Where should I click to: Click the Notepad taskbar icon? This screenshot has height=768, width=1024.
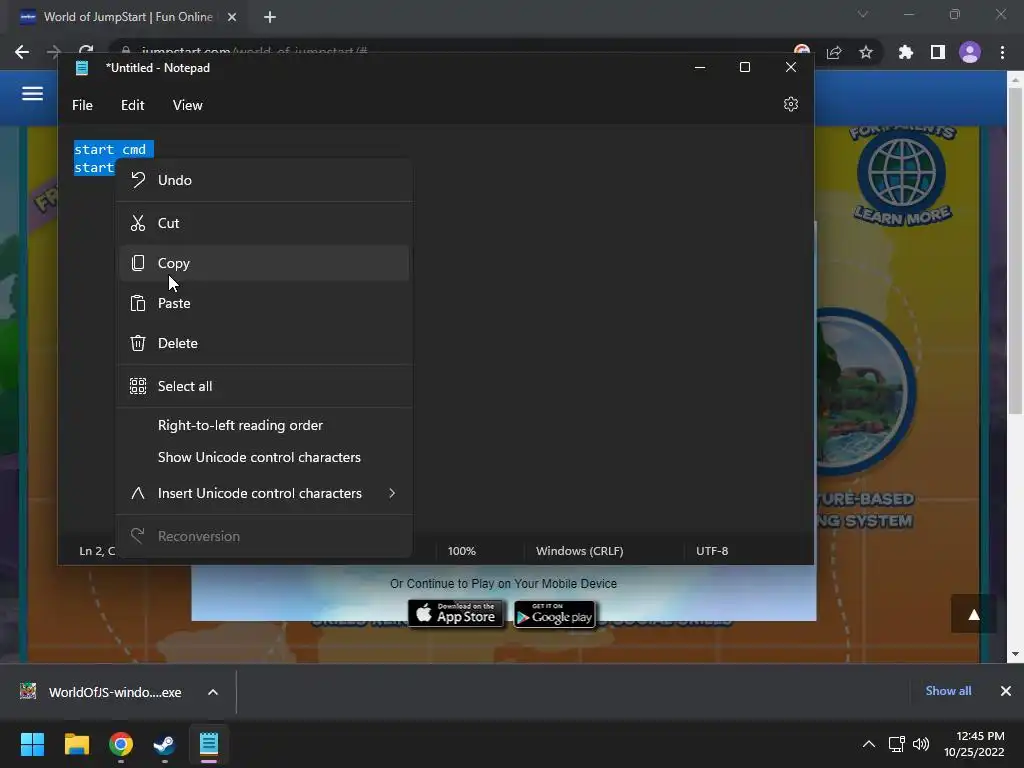(209, 744)
